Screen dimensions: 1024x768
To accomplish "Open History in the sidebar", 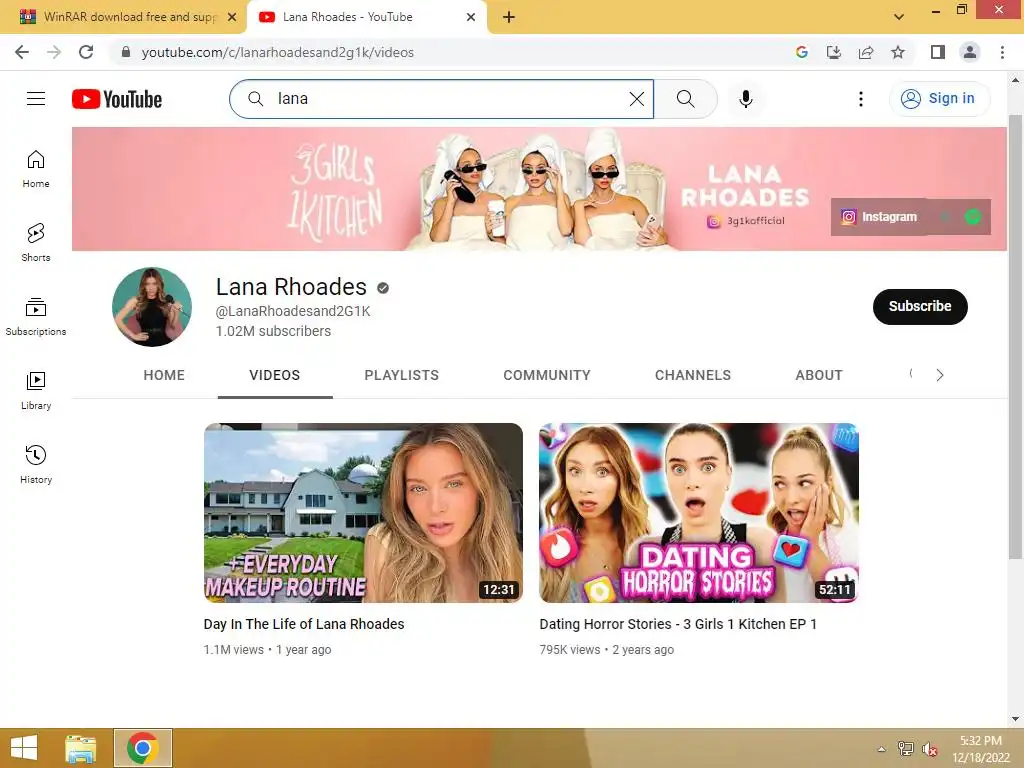I will (36, 464).
